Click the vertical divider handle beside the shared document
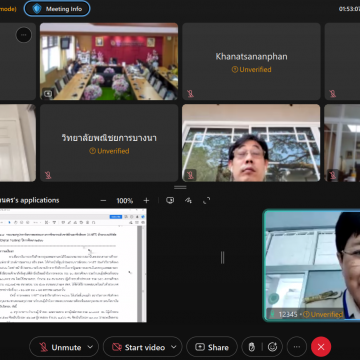Screen dimensions: 360x360 pos(222,257)
